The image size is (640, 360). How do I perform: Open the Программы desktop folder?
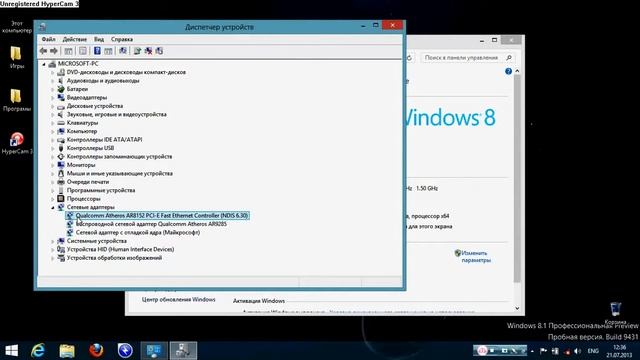(x=16, y=100)
